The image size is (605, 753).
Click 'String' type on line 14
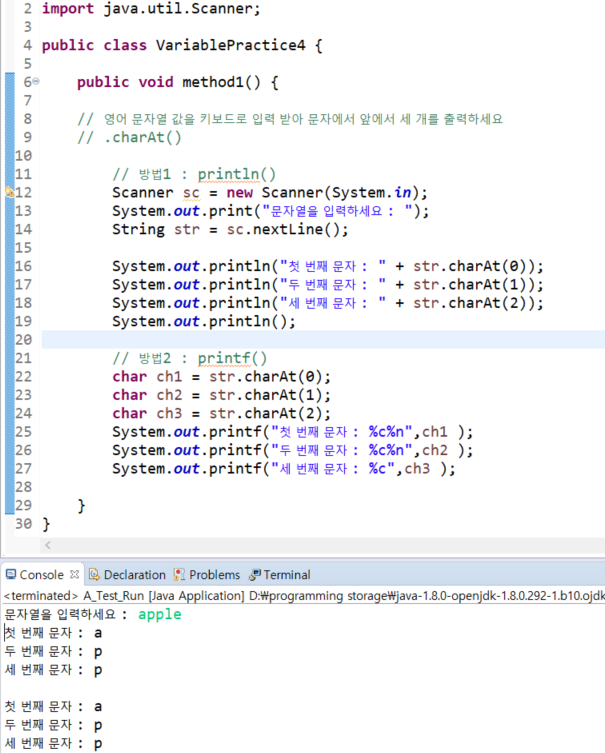coord(138,230)
